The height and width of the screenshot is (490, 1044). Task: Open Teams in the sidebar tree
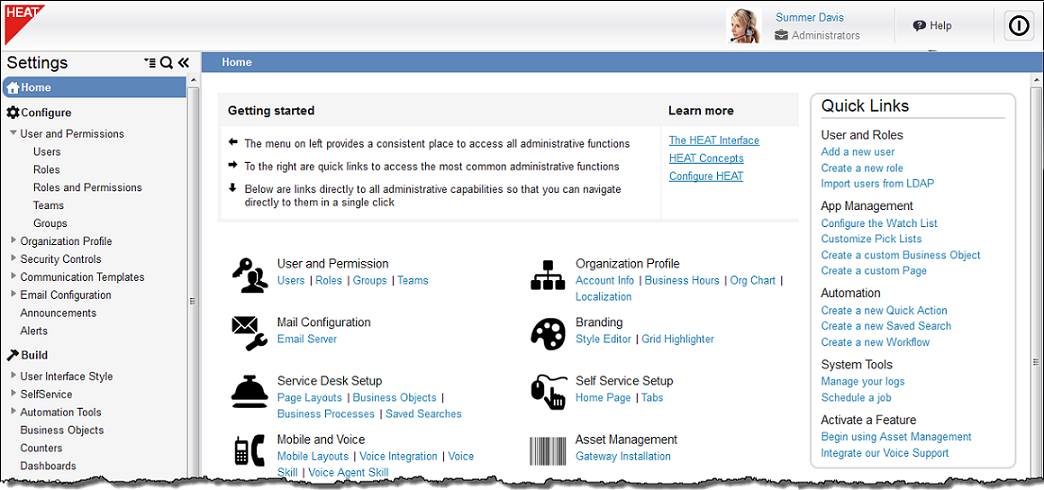pyautogui.click(x=49, y=206)
